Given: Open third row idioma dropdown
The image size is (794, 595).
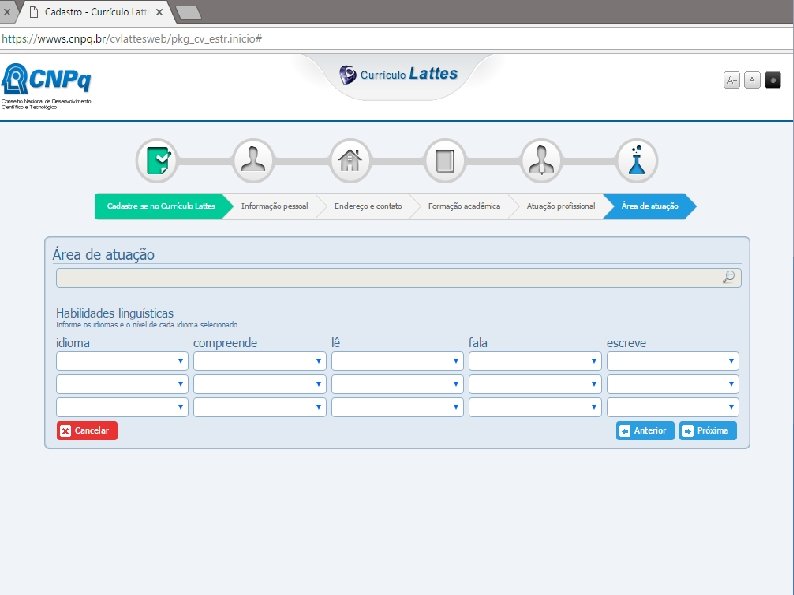Looking at the screenshot, I should (122, 407).
